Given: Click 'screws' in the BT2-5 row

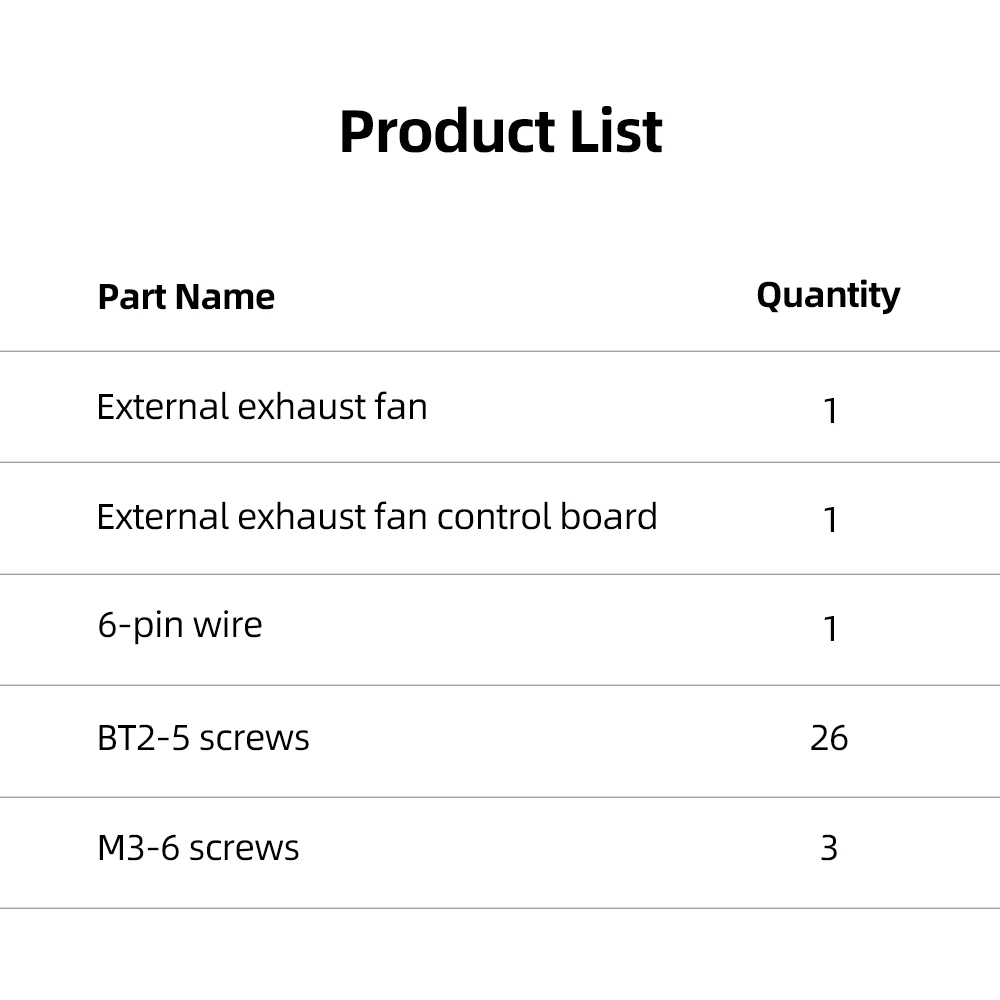Looking at the screenshot, I should [254, 740].
